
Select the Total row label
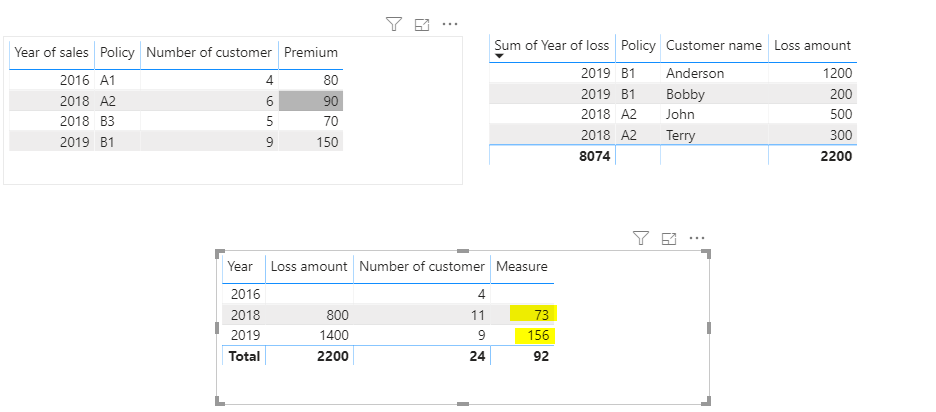[x=244, y=356]
